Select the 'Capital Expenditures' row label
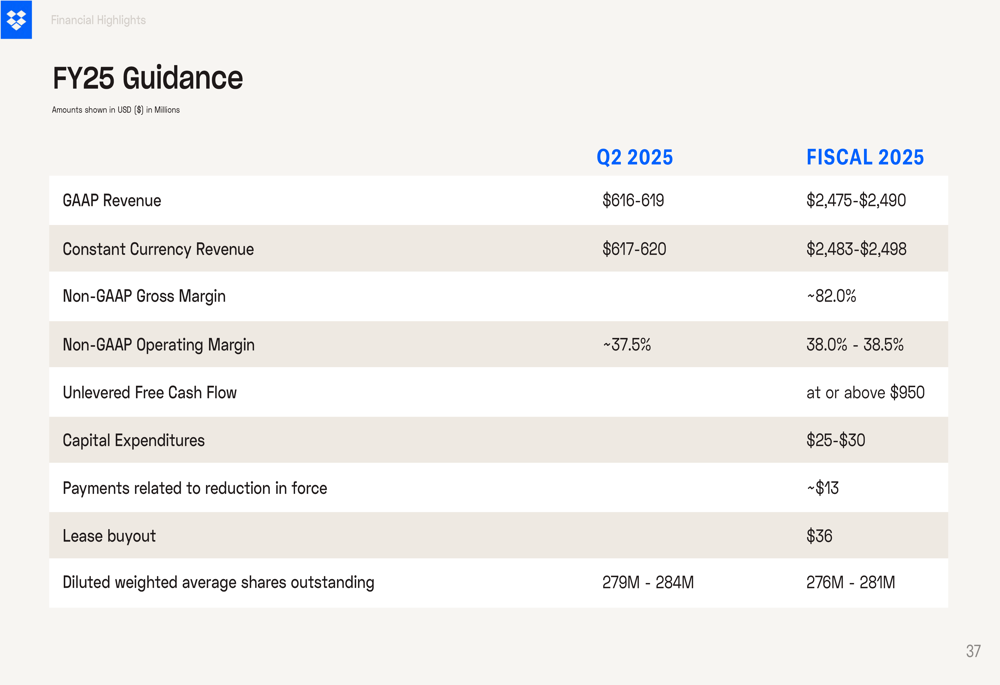Viewport: 1000px width, 685px height. [x=134, y=441]
